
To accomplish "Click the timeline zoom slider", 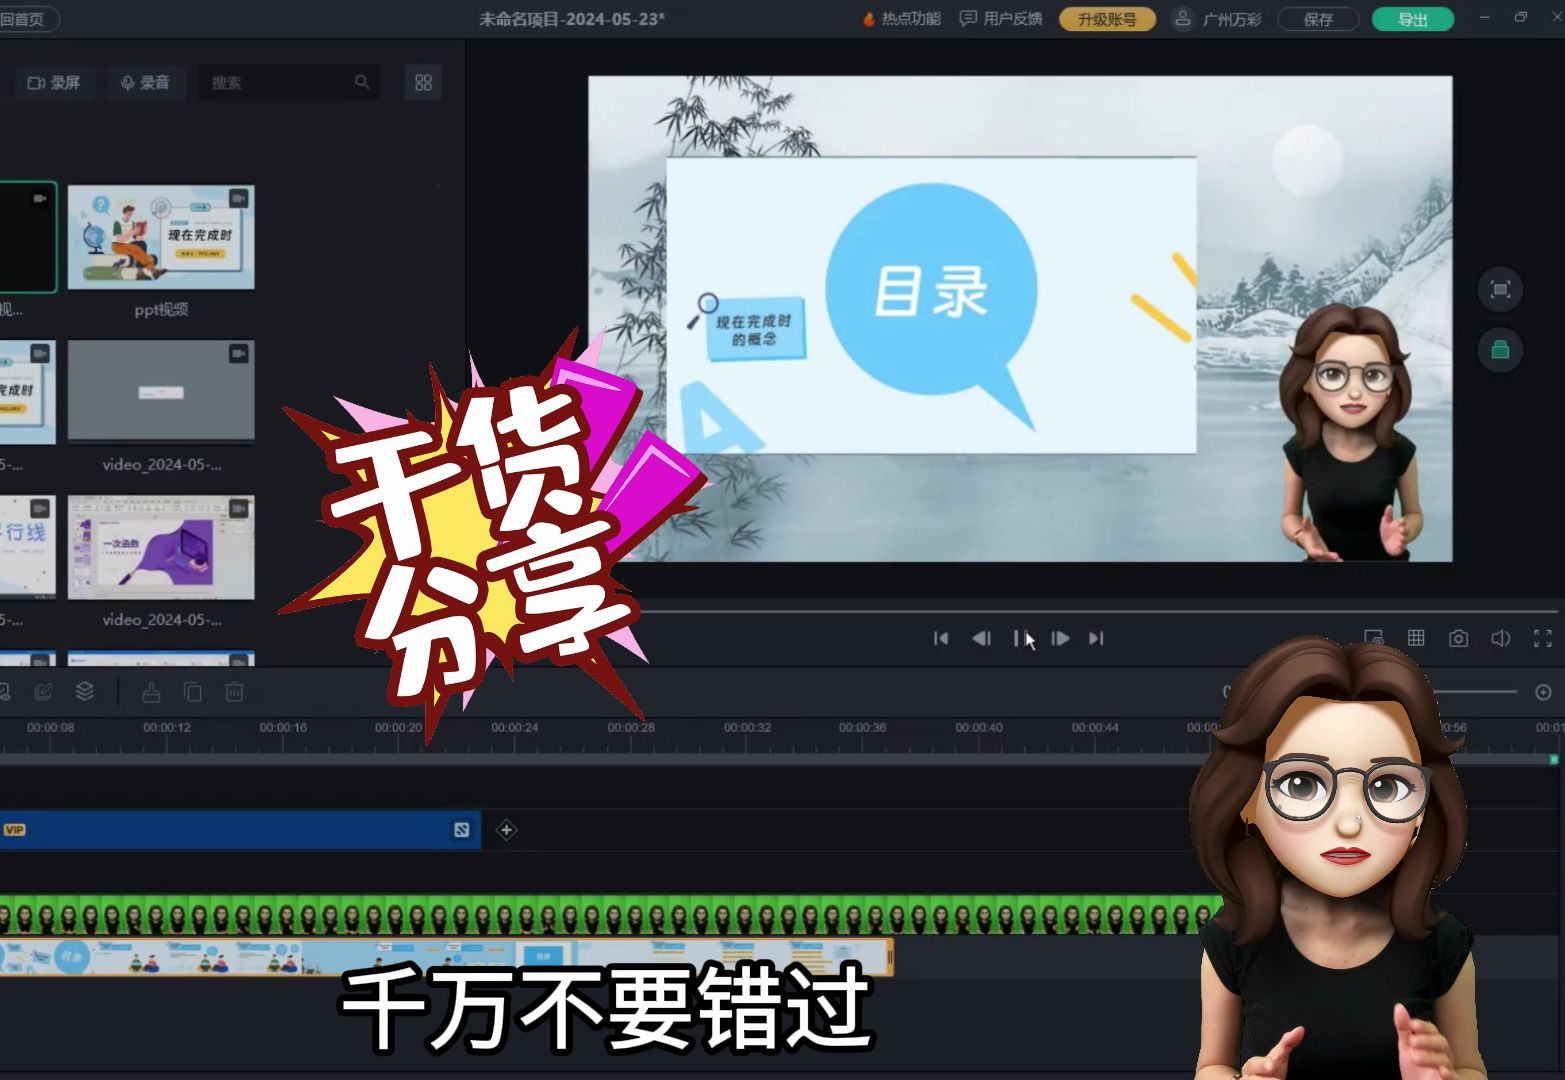I will [1476, 692].
